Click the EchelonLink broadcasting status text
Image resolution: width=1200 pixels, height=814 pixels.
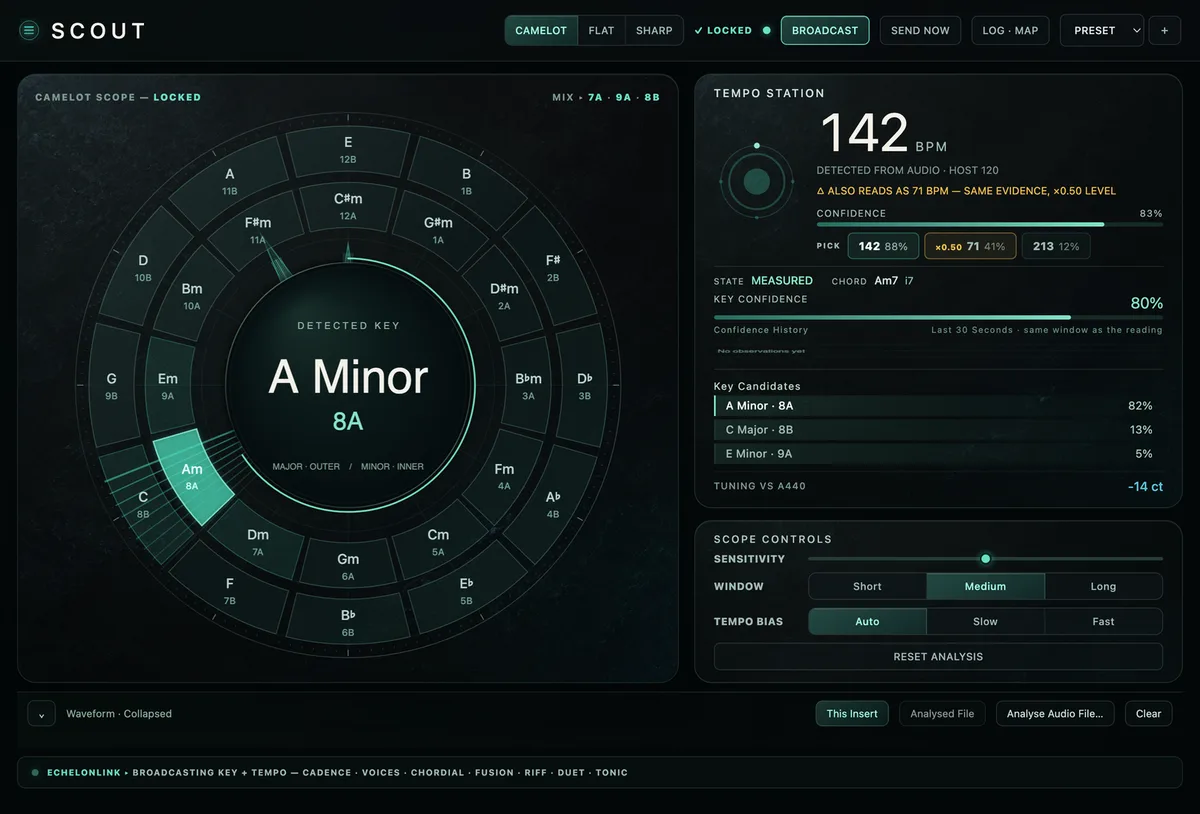point(337,773)
